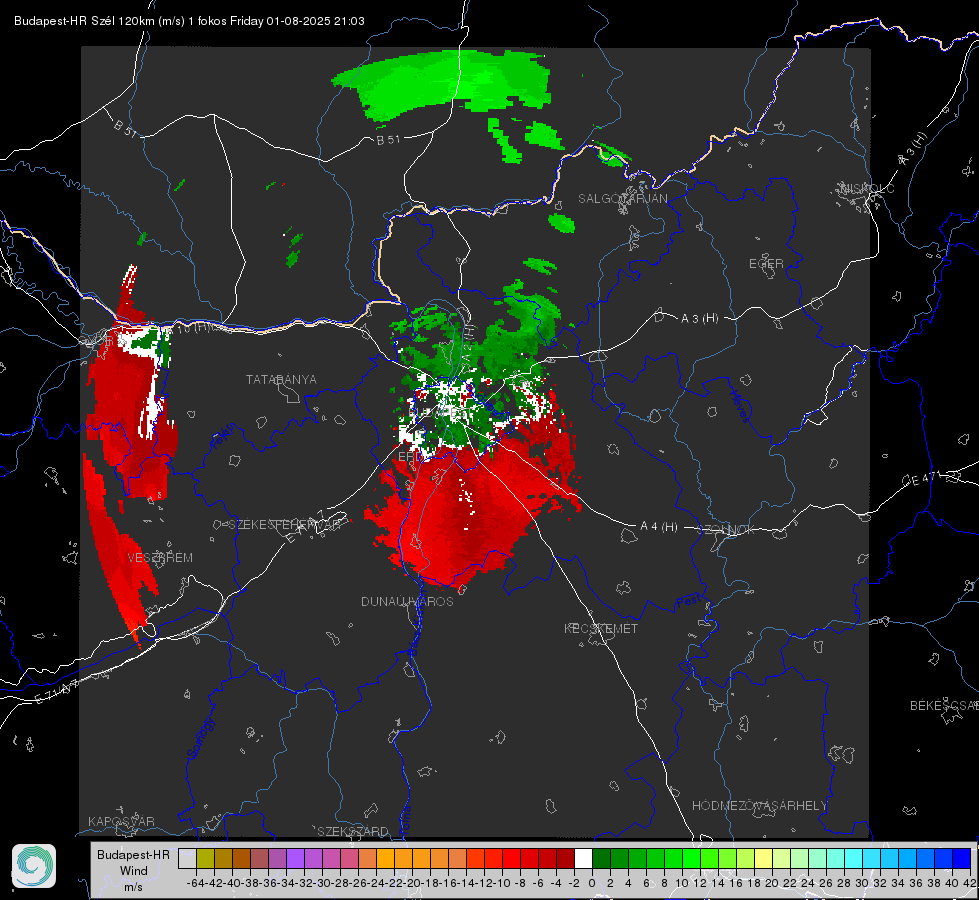Click the VESZPRÉM city label
Screen dimensions: 979x900
(x=160, y=558)
